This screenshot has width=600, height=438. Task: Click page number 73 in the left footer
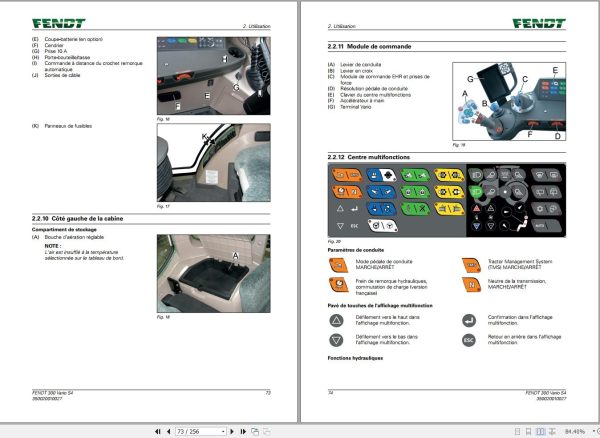[268, 393]
